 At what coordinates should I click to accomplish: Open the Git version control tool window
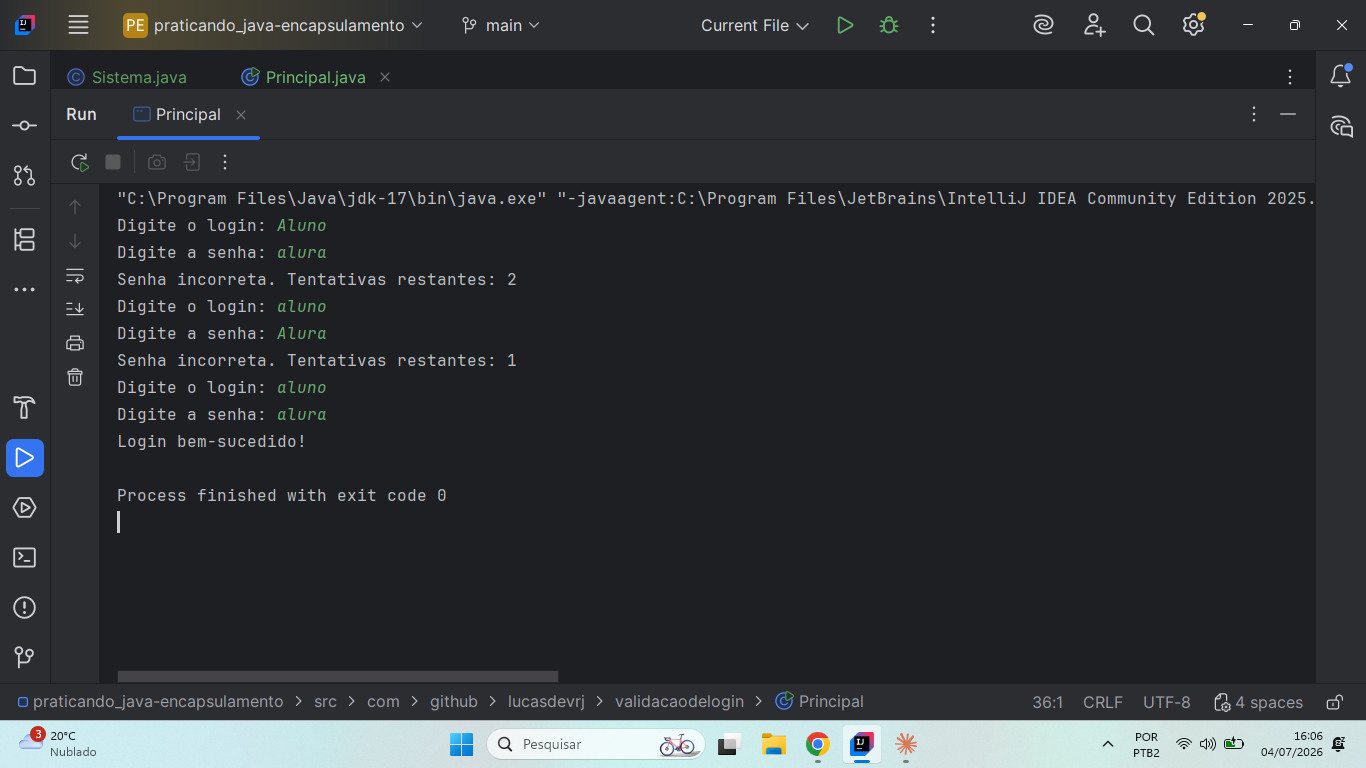click(25, 658)
